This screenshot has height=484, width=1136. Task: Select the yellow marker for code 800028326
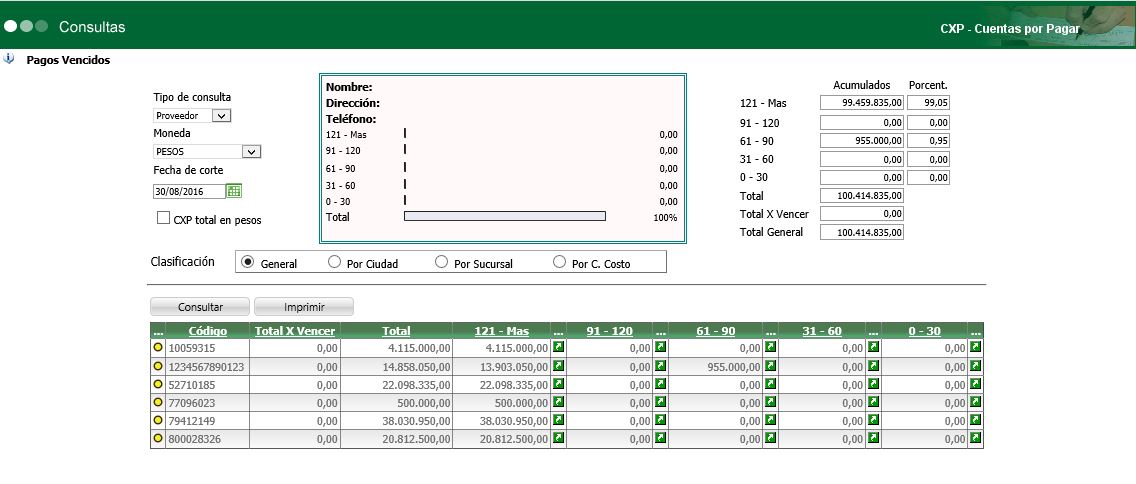point(158,438)
